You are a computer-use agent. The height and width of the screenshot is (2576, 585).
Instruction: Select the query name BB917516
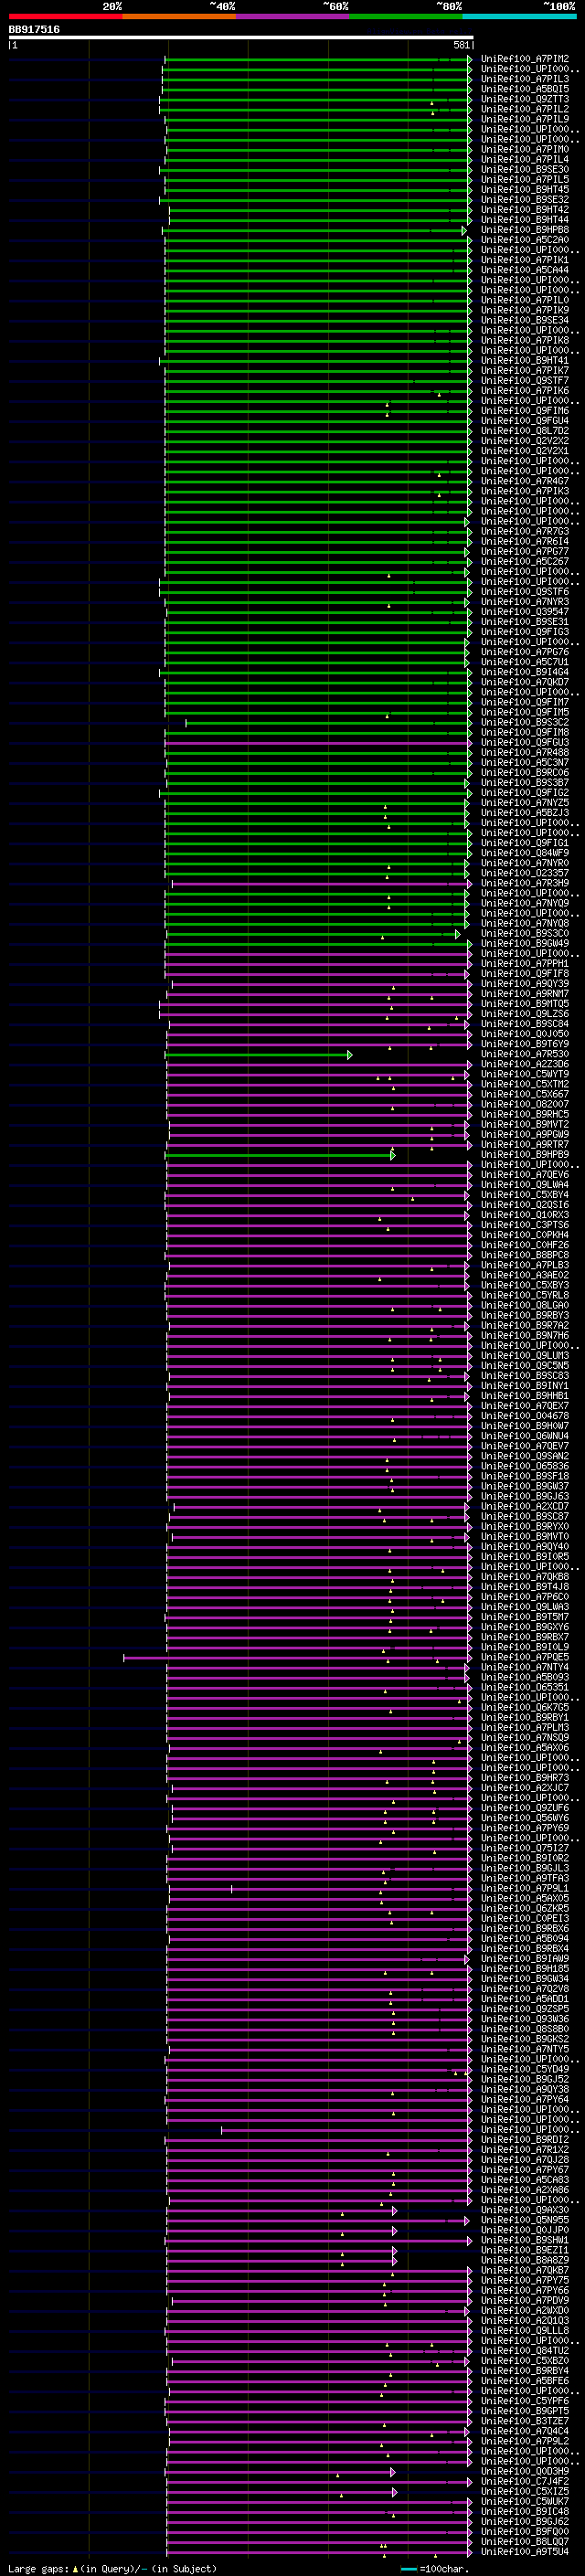coord(34,30)
